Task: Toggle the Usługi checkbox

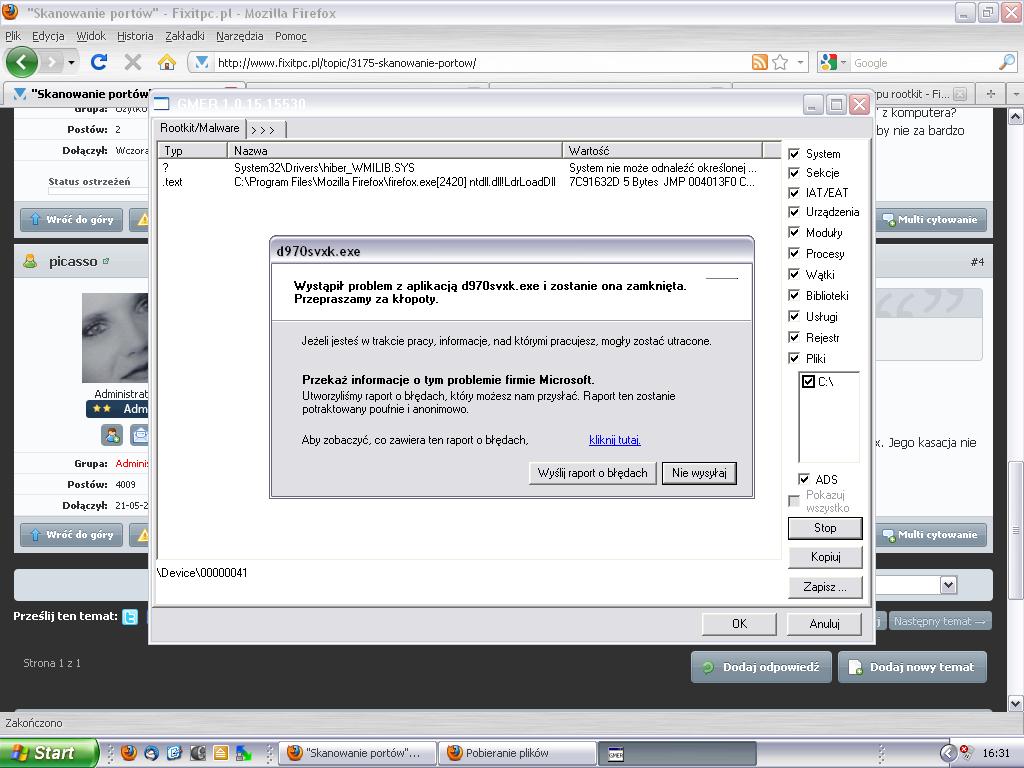Action: pyautogui.click(x=794, y=316)
